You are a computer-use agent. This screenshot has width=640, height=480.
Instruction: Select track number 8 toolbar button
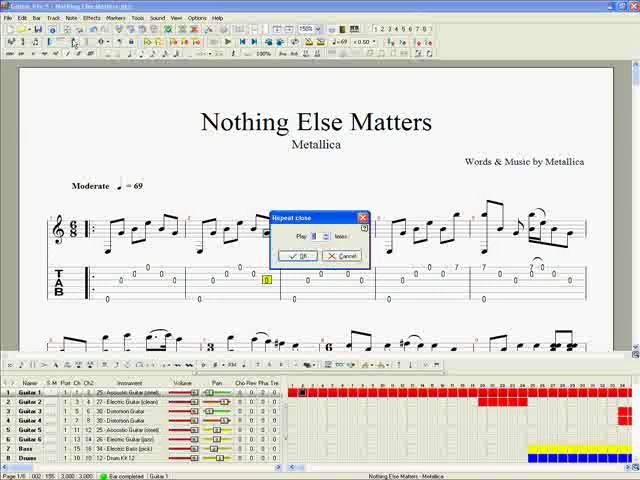[x=424, y=29]
